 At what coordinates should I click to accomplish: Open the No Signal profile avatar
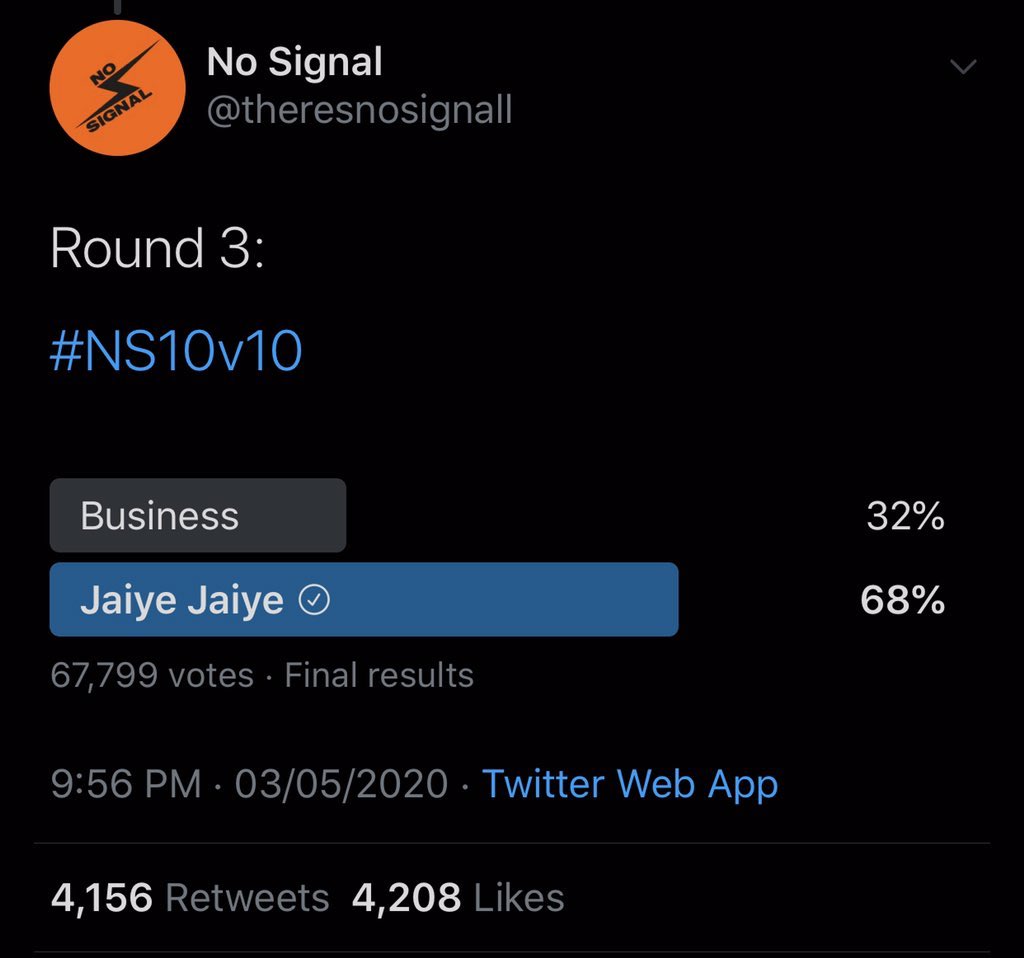pos(117,89)
